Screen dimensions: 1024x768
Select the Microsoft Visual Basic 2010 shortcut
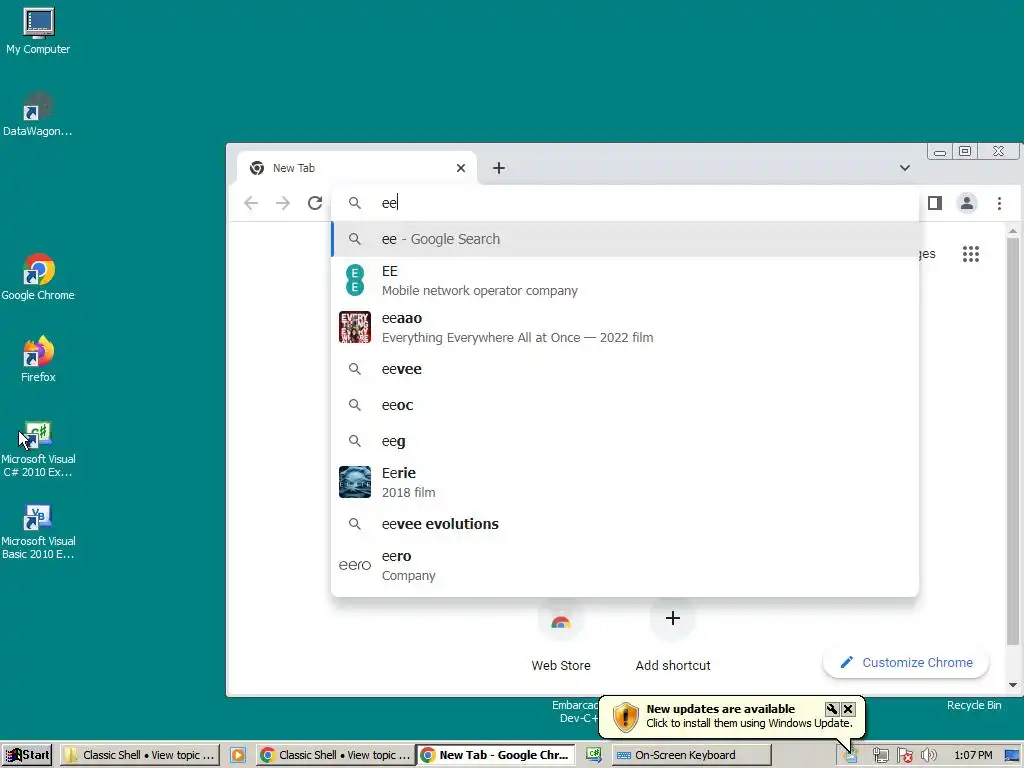pyautogui.click(x=38, y=532)
